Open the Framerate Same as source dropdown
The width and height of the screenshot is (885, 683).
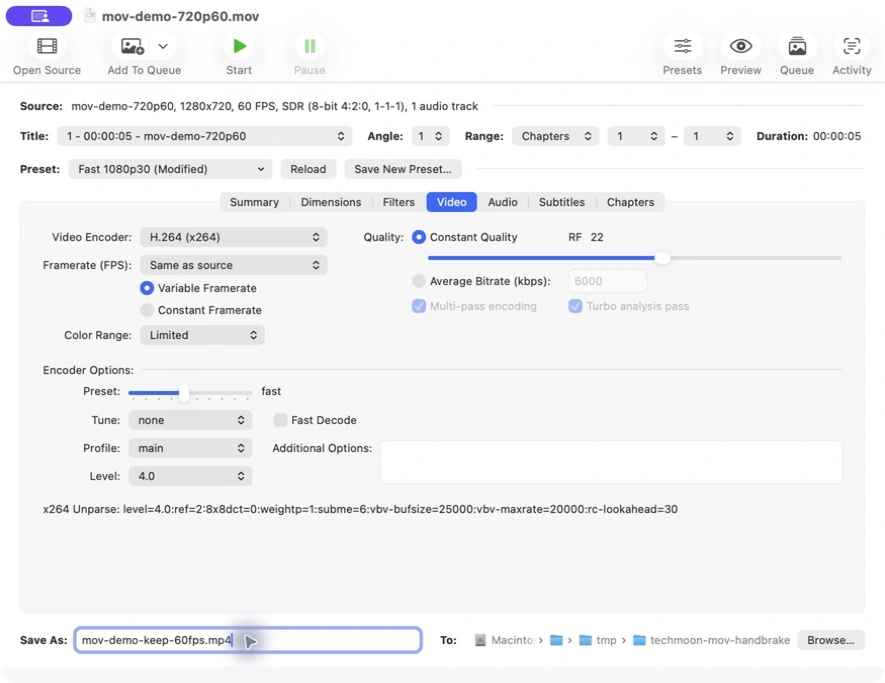[x=234, y=265]
